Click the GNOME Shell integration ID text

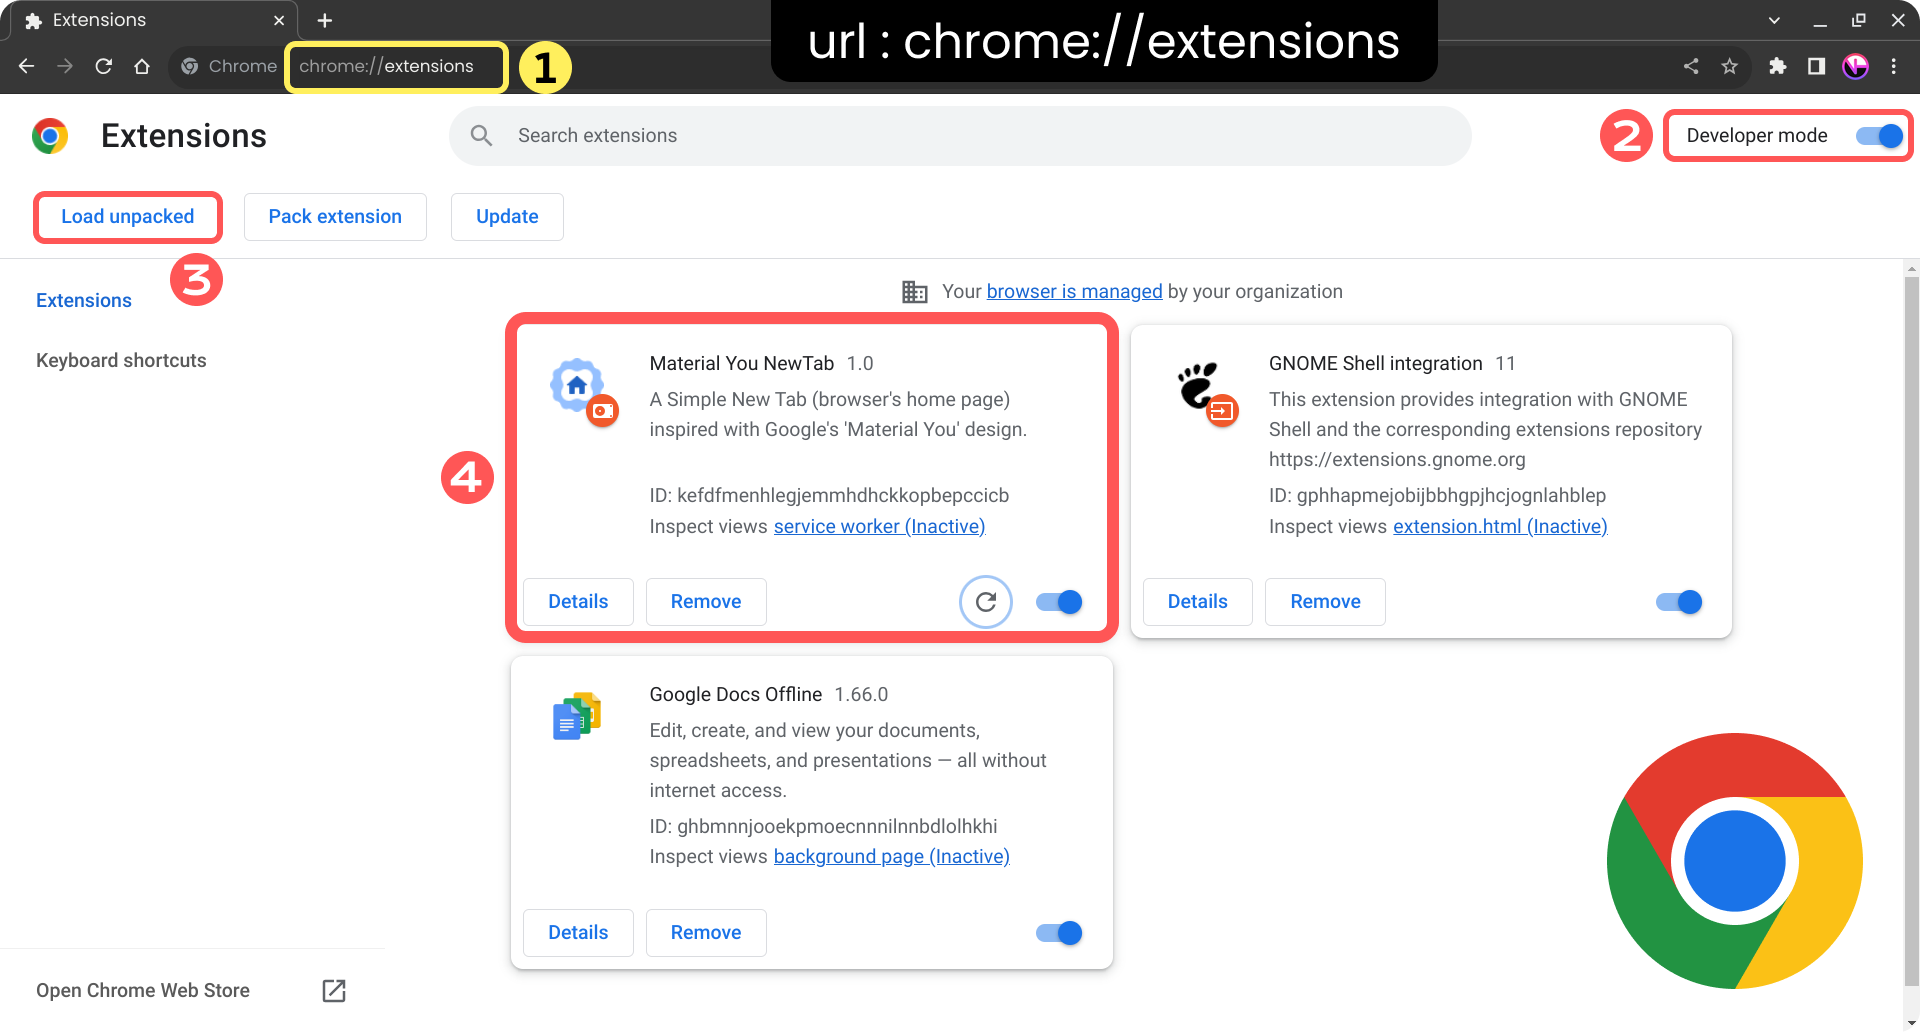pos(1437,496)
